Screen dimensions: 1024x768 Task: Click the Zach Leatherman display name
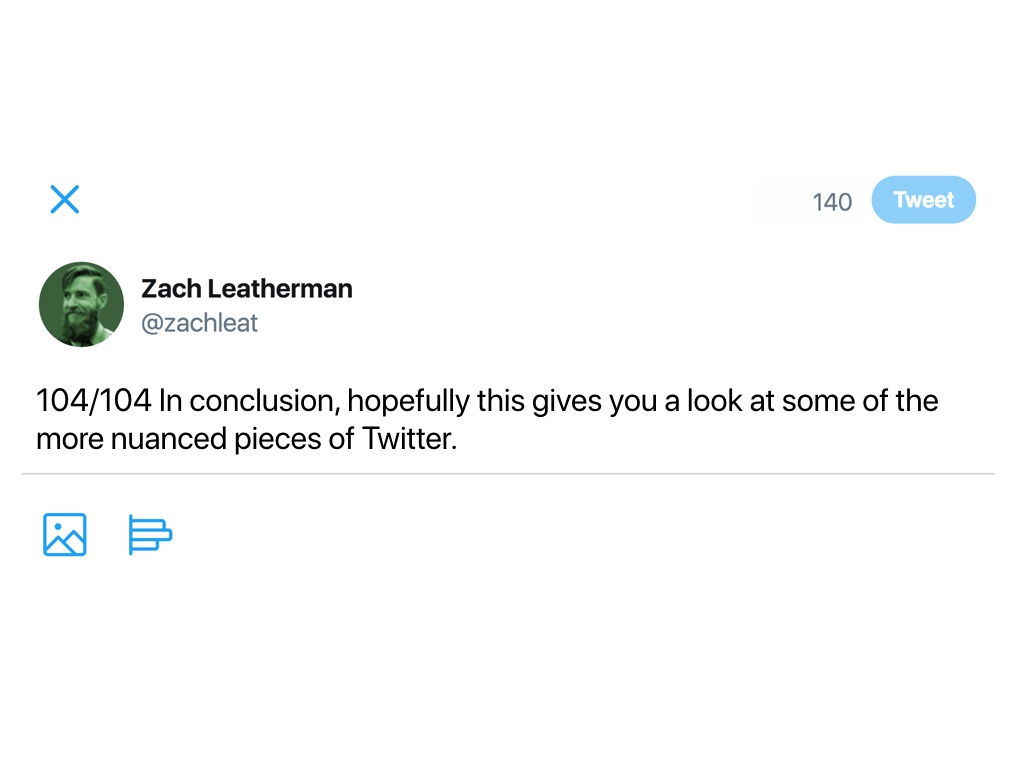246,289
